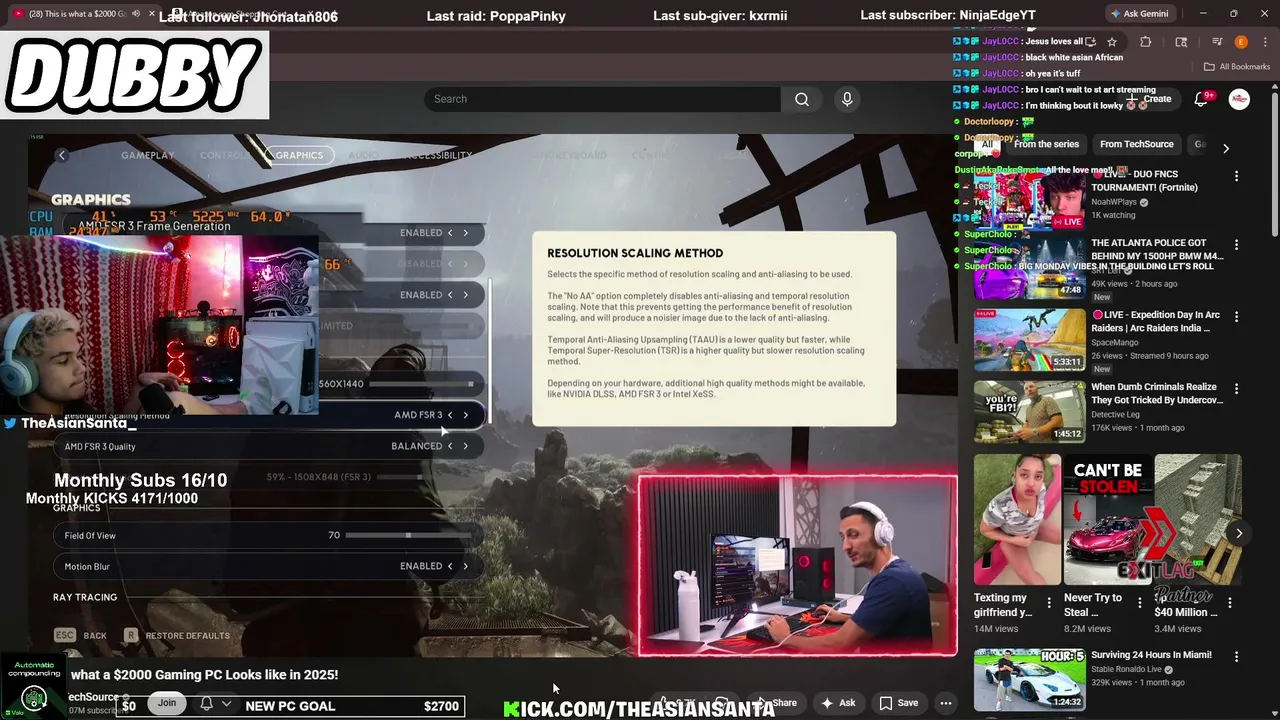Click the YouTube search magnifier icon
The height and width of the screenshot is (720, 1280).
coord(802,99)
